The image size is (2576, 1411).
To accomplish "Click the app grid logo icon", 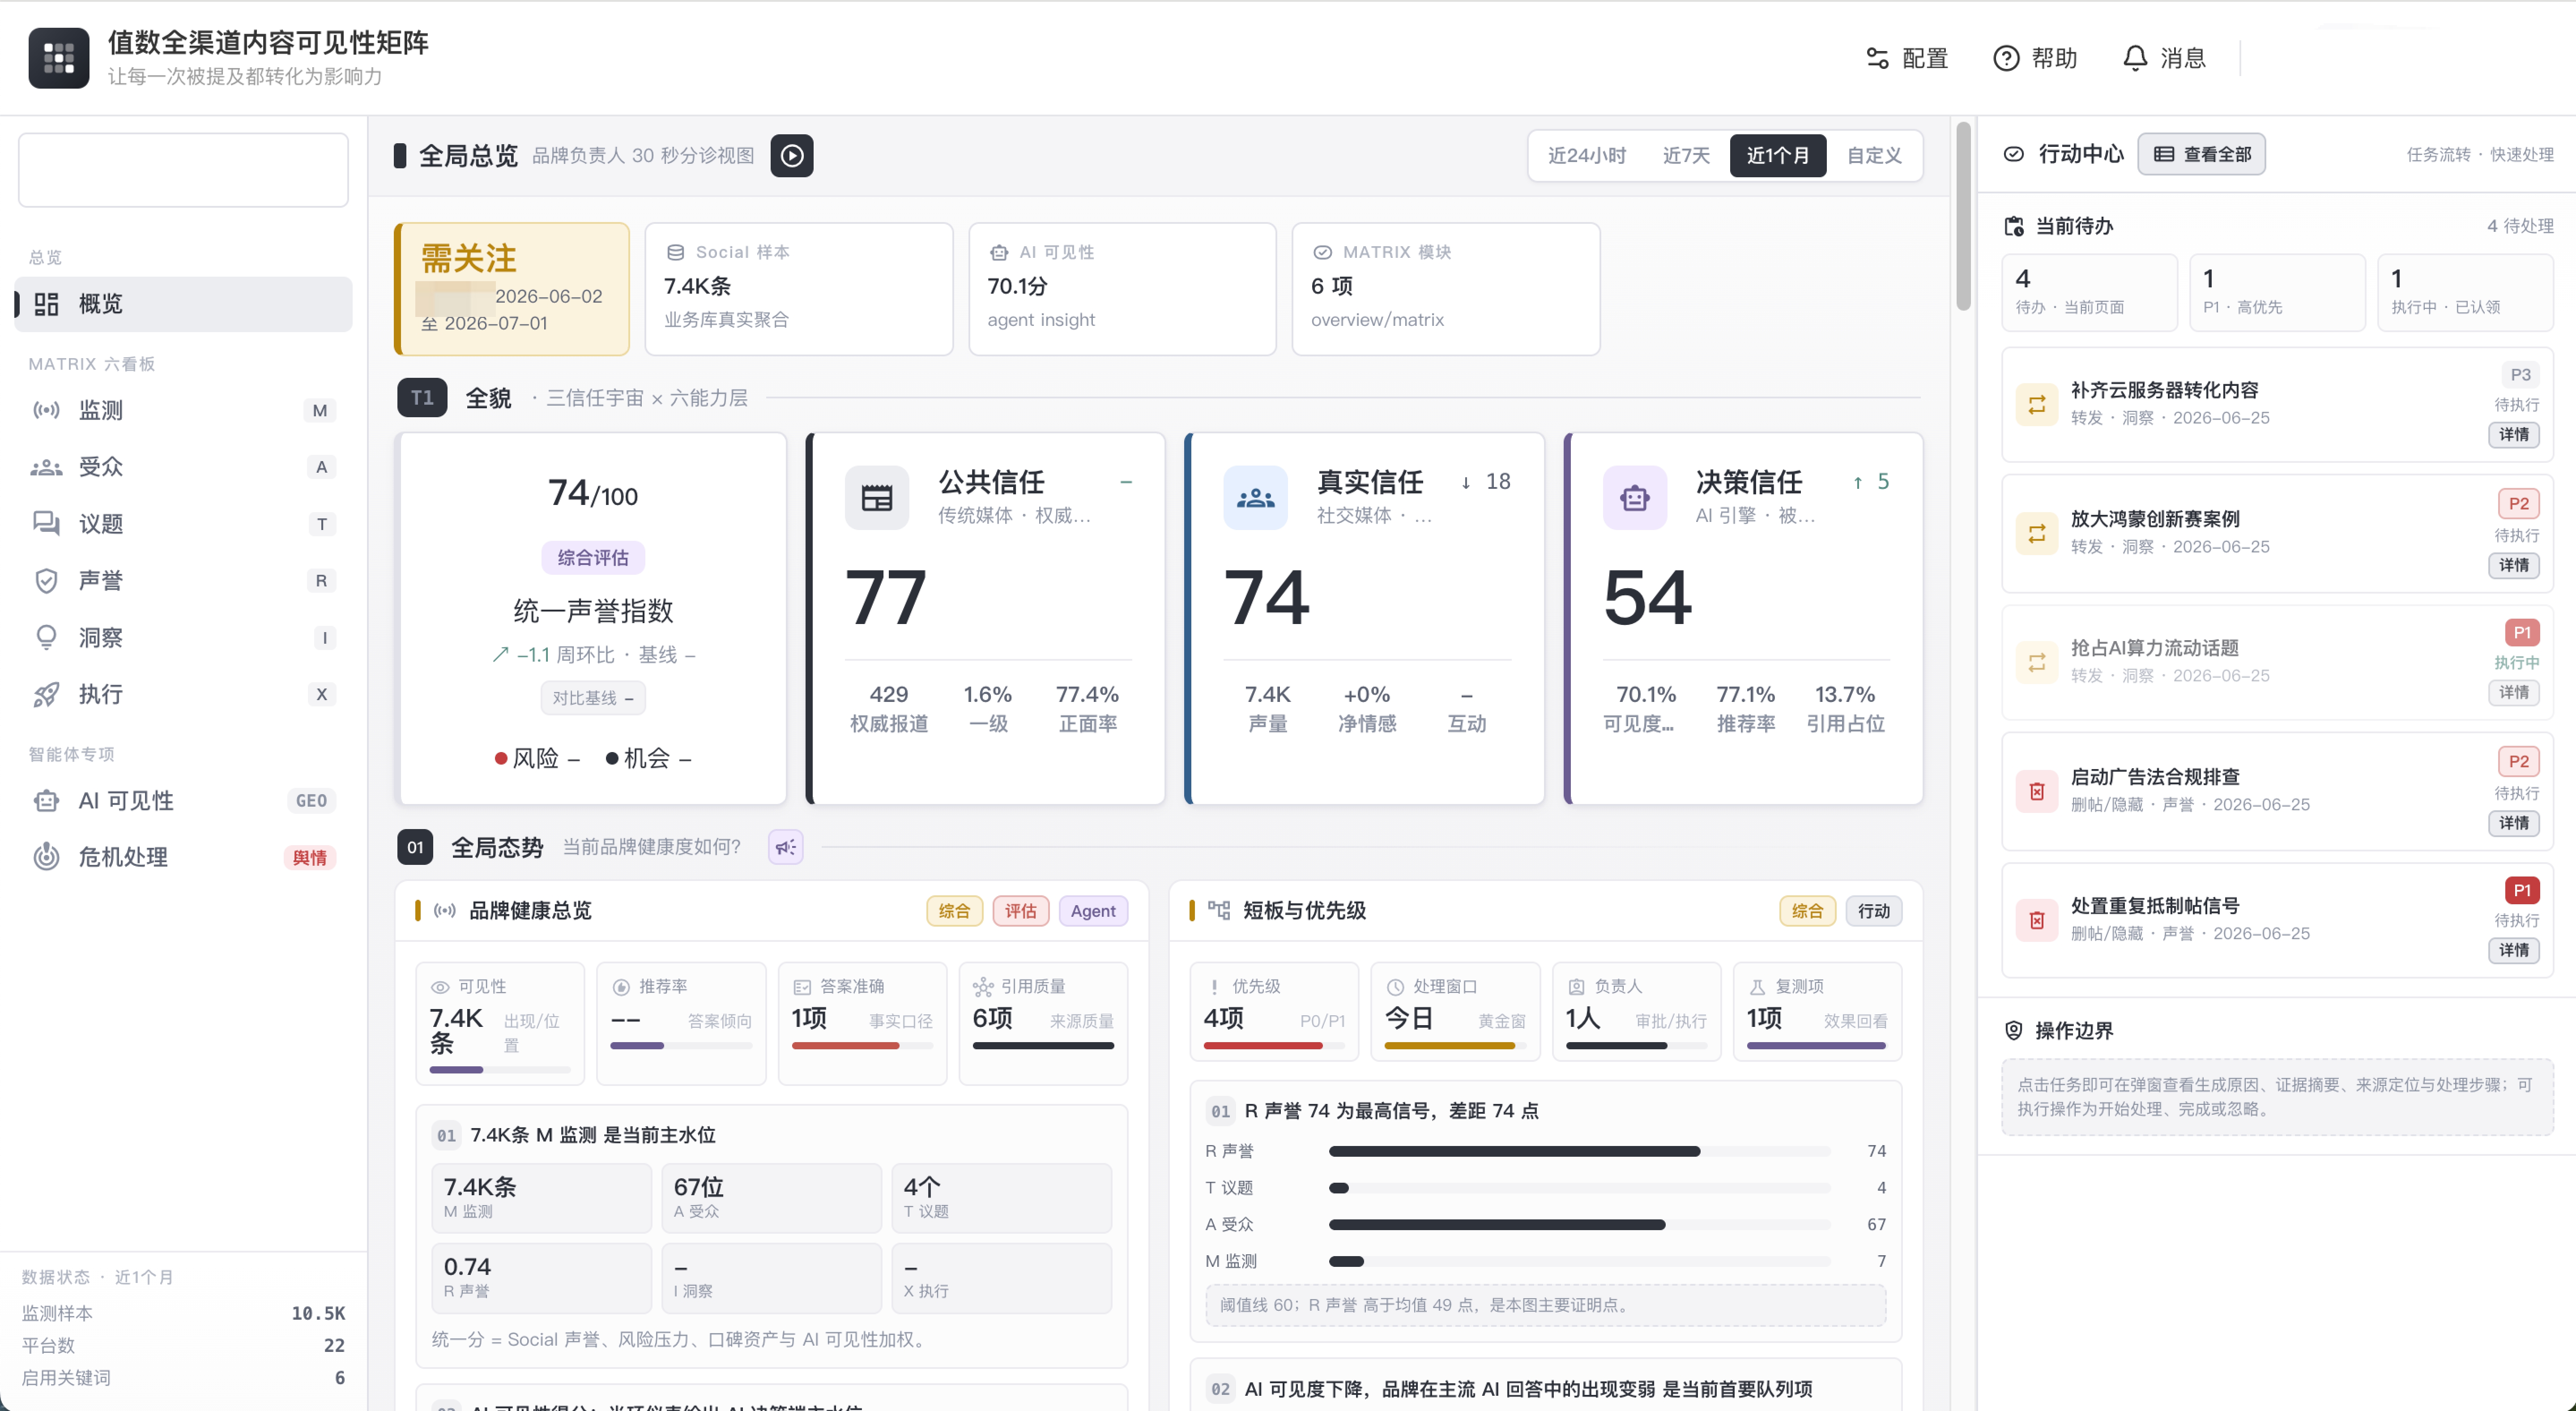I will click(x=58, y=58).
